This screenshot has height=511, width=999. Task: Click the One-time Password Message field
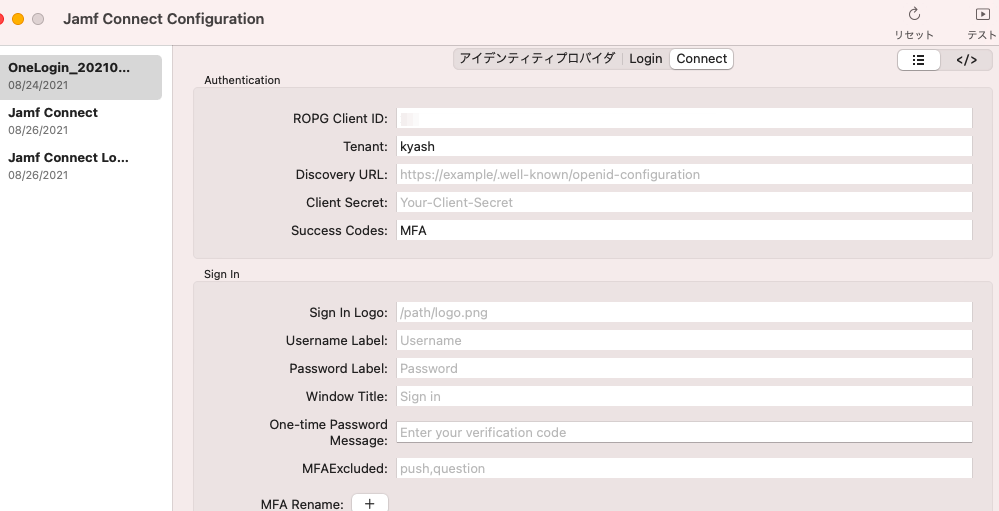point(684,432)
